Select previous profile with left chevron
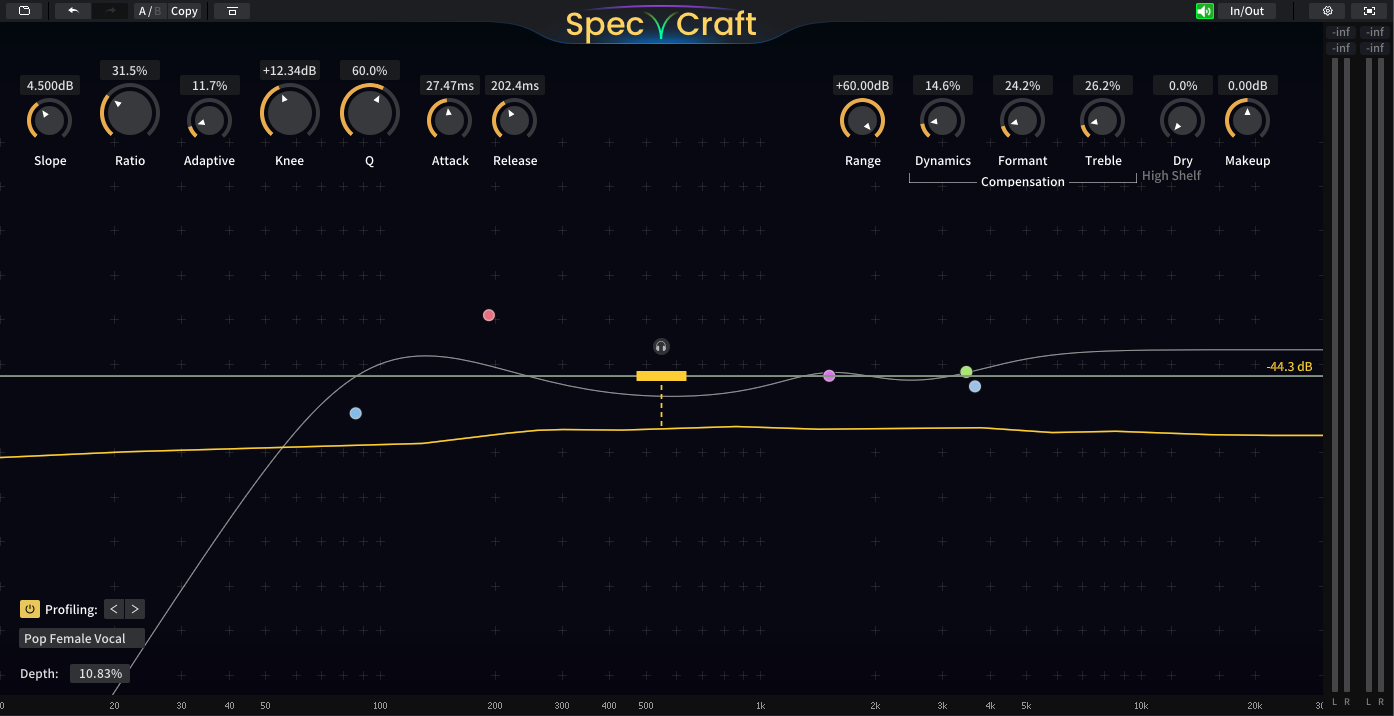This screenshot has width=1394, height=716. [114, 609]
